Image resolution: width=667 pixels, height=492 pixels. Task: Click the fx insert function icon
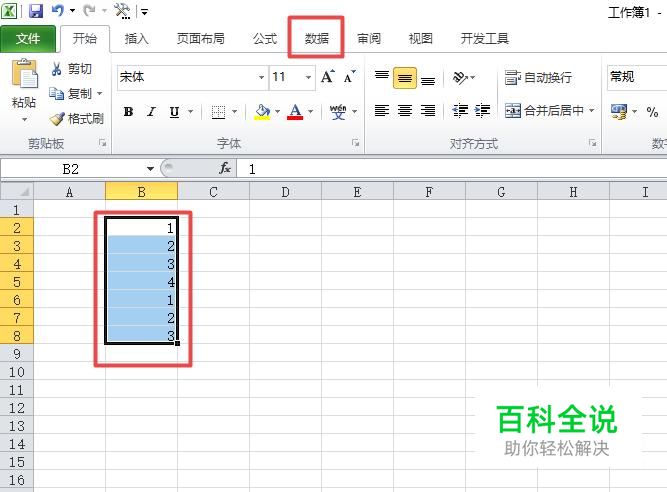coord(225,168)
